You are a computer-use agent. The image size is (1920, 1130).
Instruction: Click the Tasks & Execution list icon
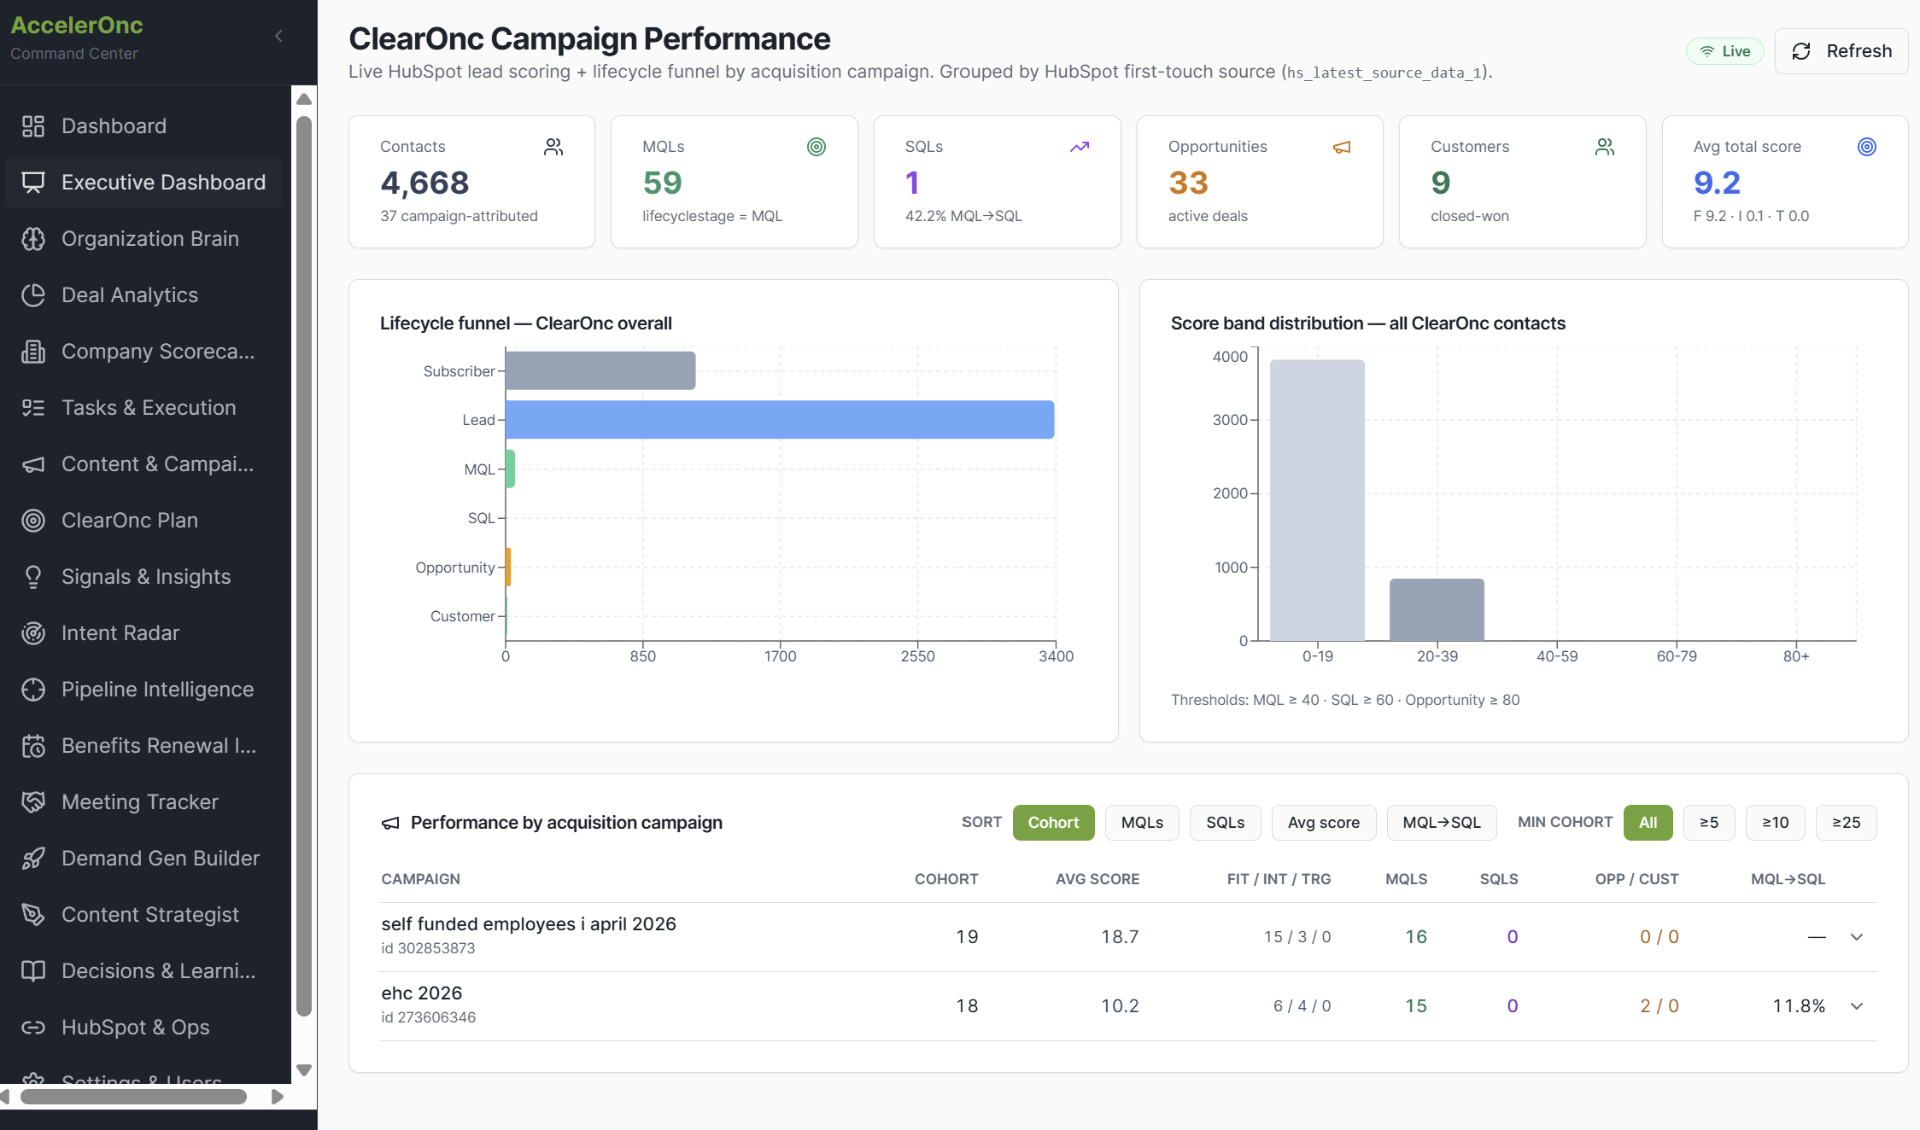point(33,408)
